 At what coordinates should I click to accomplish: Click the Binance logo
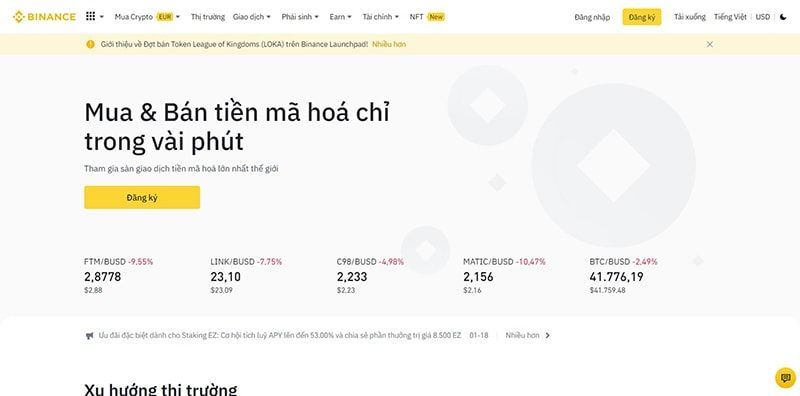44,17
